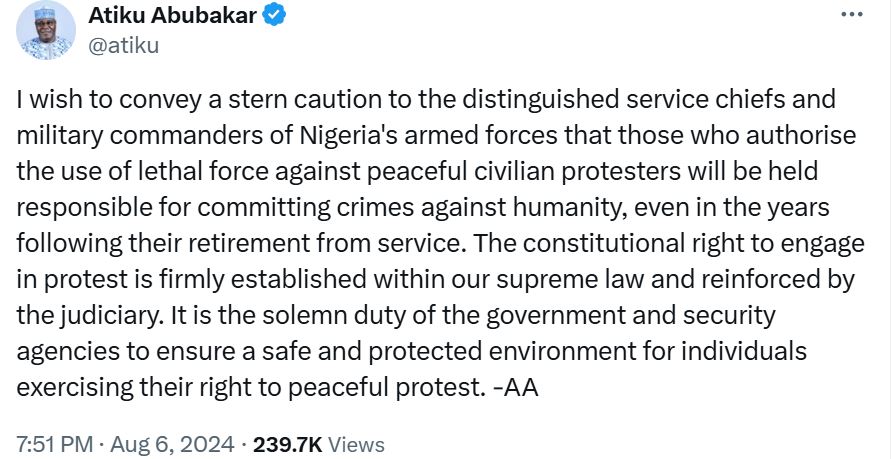Click the Views label
Screen dimensions: 892x459
pyautogui.click(x=356, y=443)
